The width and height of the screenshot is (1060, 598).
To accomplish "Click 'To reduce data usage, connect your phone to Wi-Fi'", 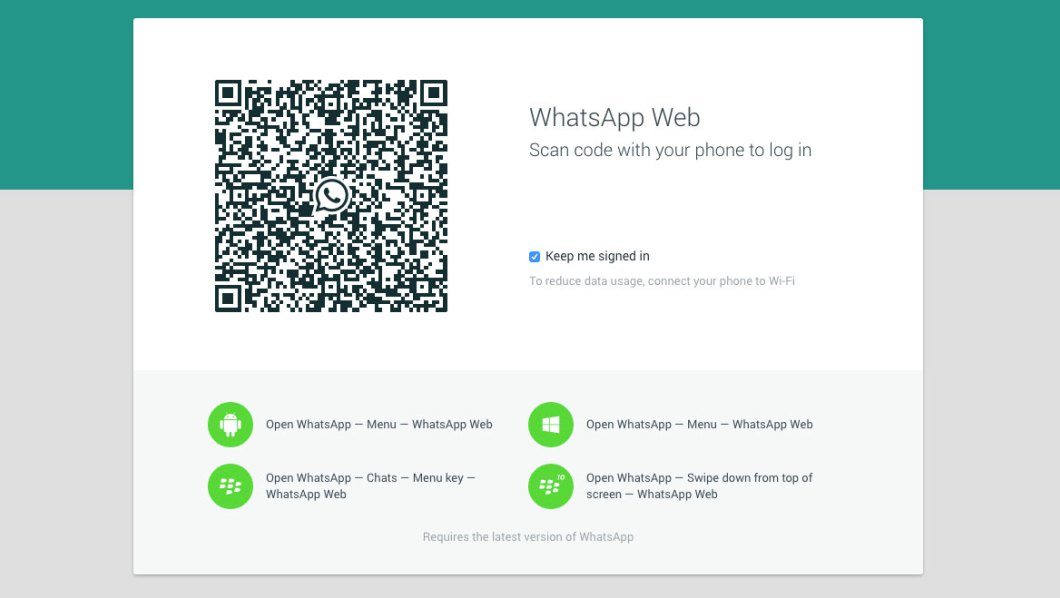I will [662, 281].
